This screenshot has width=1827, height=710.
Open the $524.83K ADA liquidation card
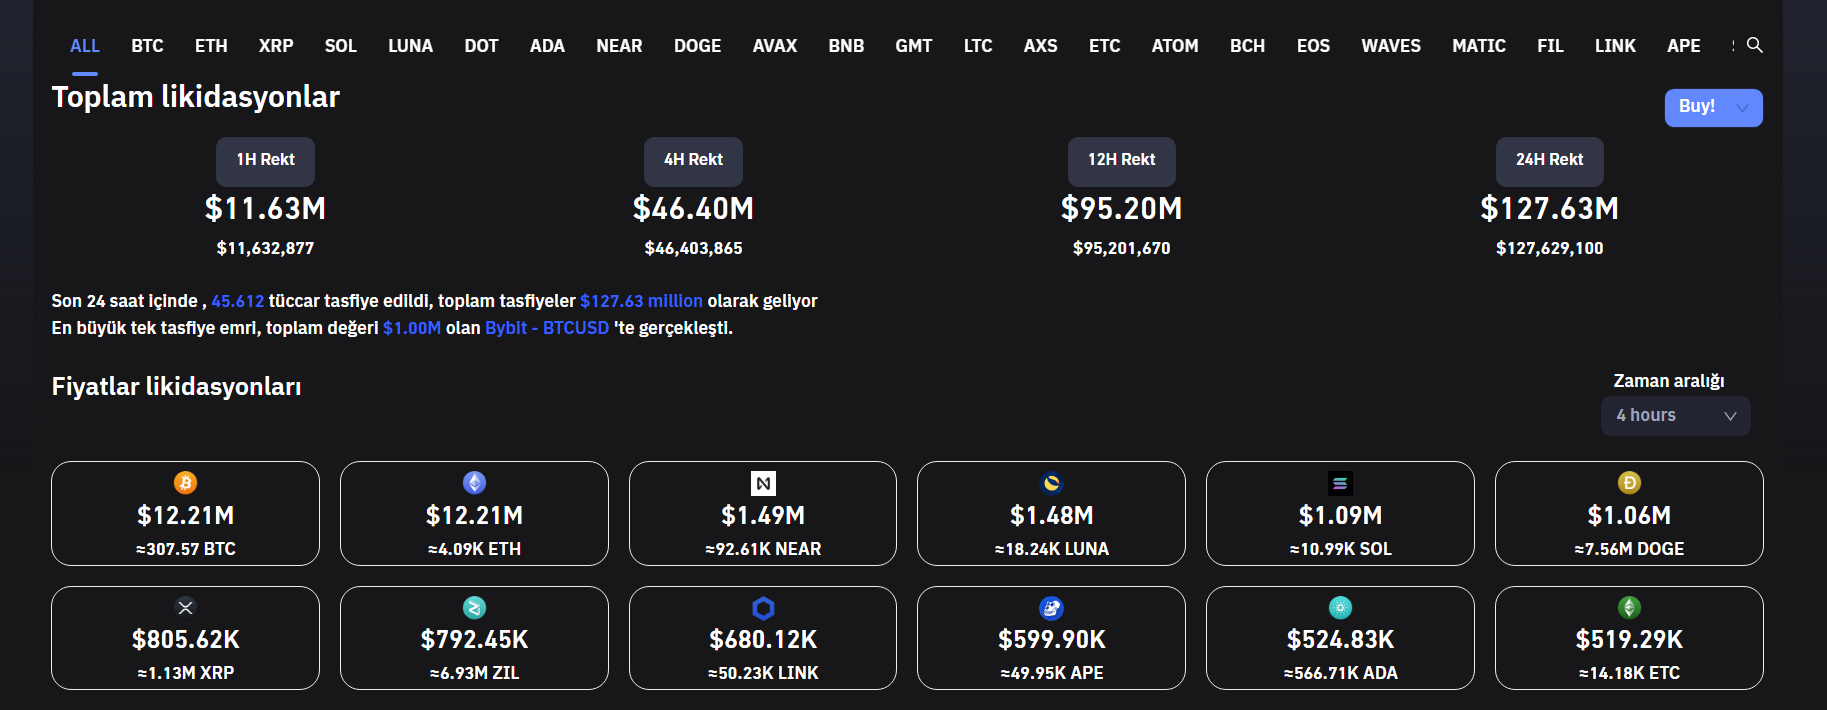click(1340, 638)
